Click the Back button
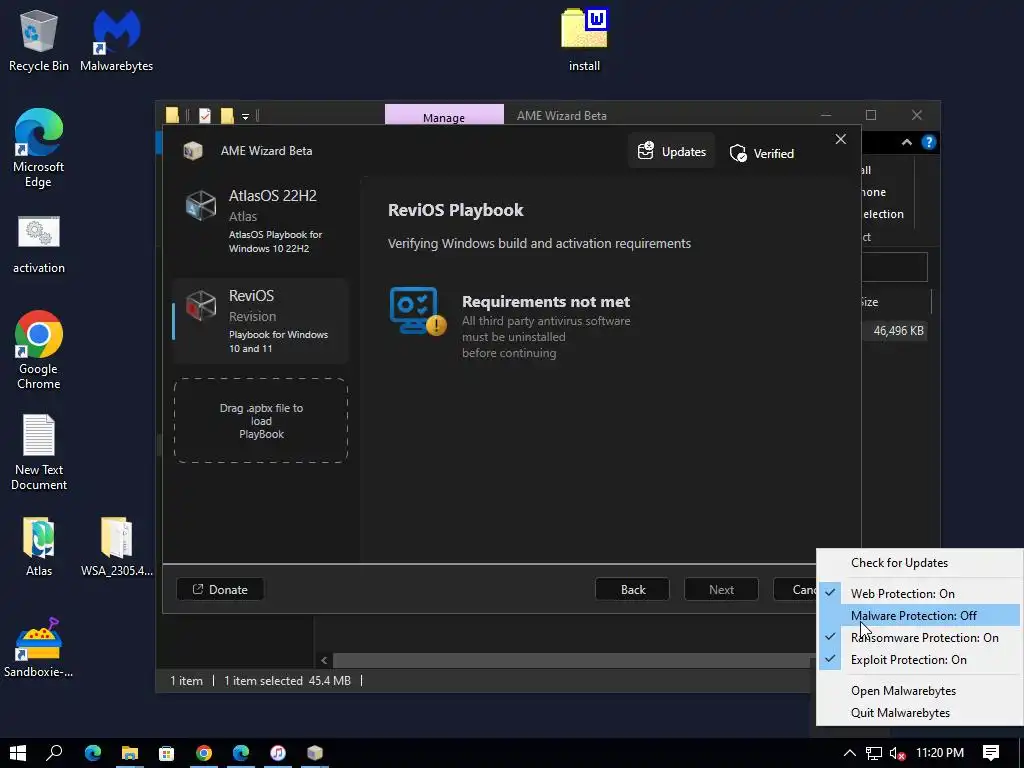Screen dimensions: 1024x768 coord(632,590)
